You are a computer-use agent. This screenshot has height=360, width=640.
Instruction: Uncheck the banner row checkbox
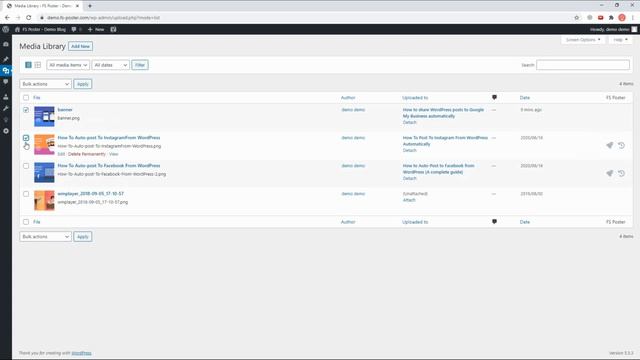coord(26,110)
